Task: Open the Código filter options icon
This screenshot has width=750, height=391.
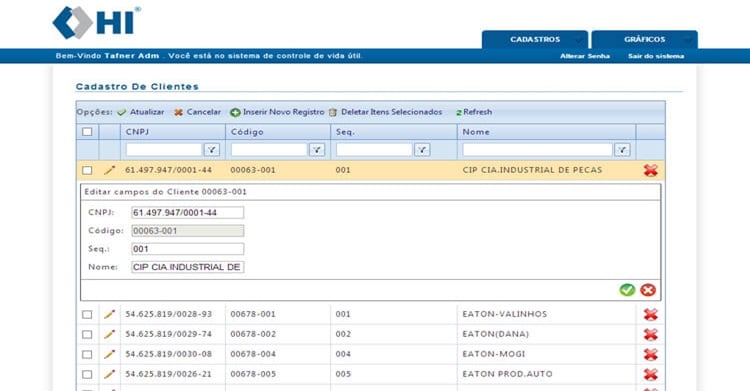Action: tap(317, 150)
